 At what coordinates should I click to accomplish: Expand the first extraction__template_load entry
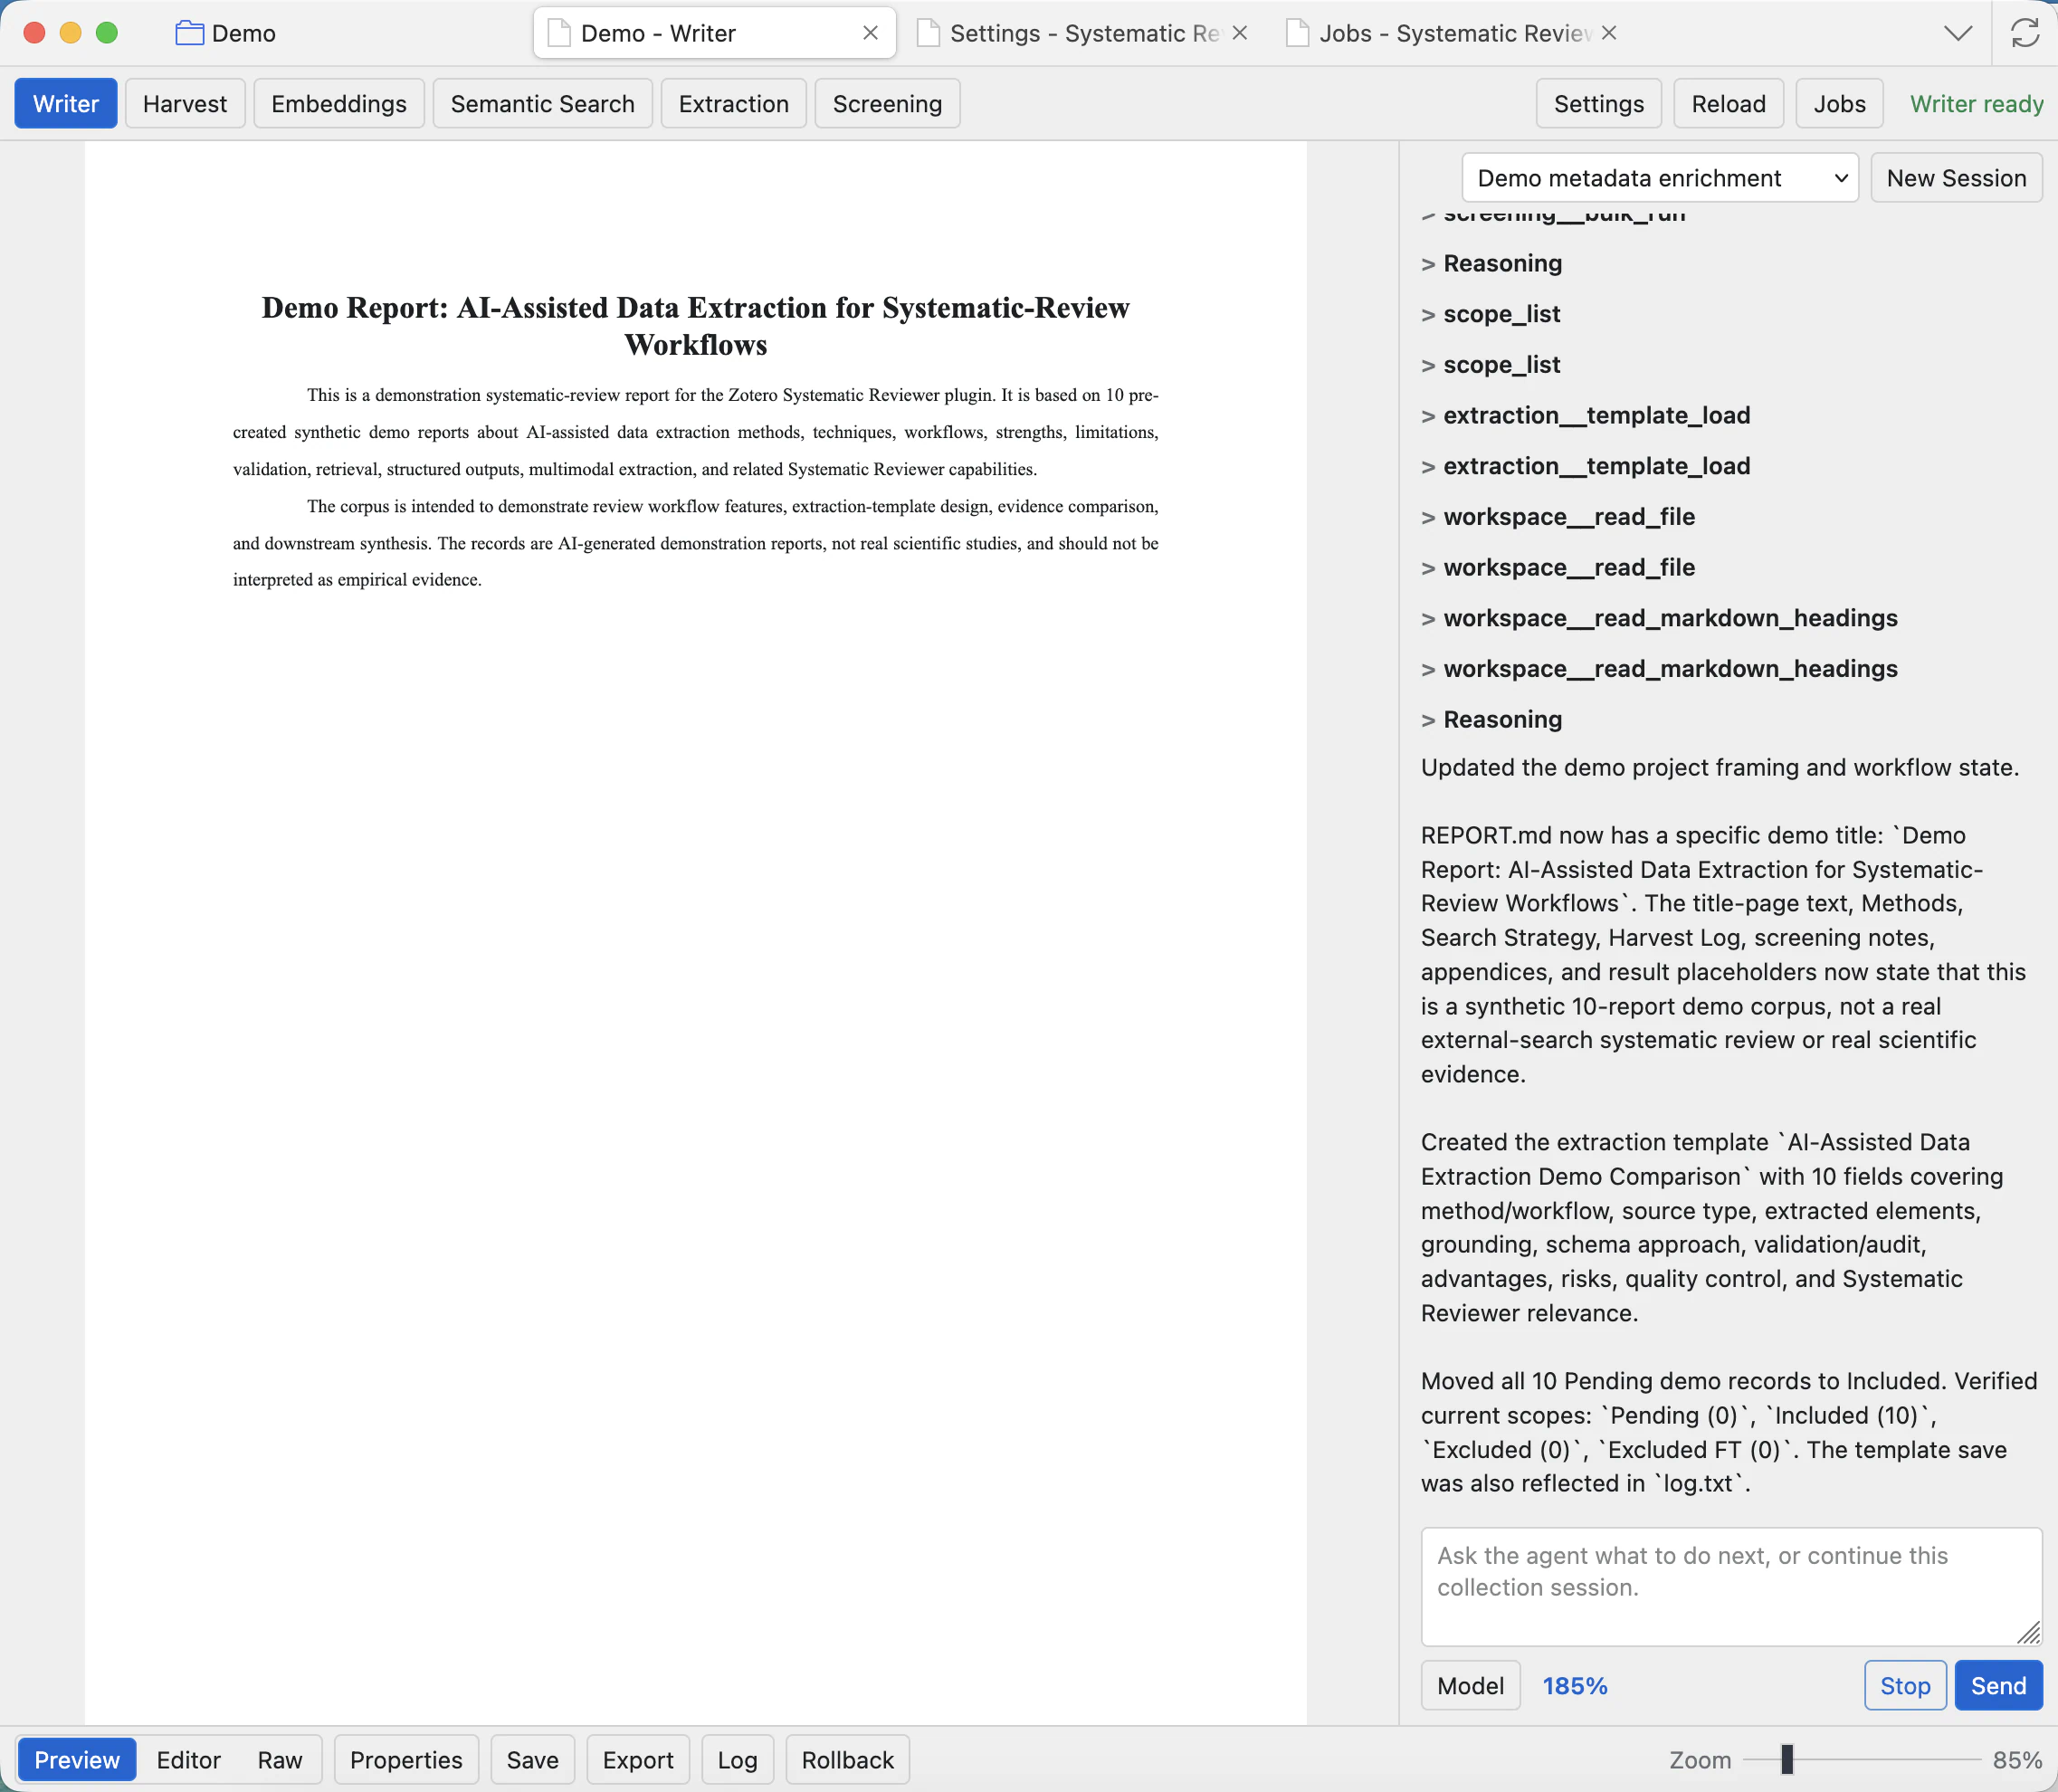(1585, 415)
